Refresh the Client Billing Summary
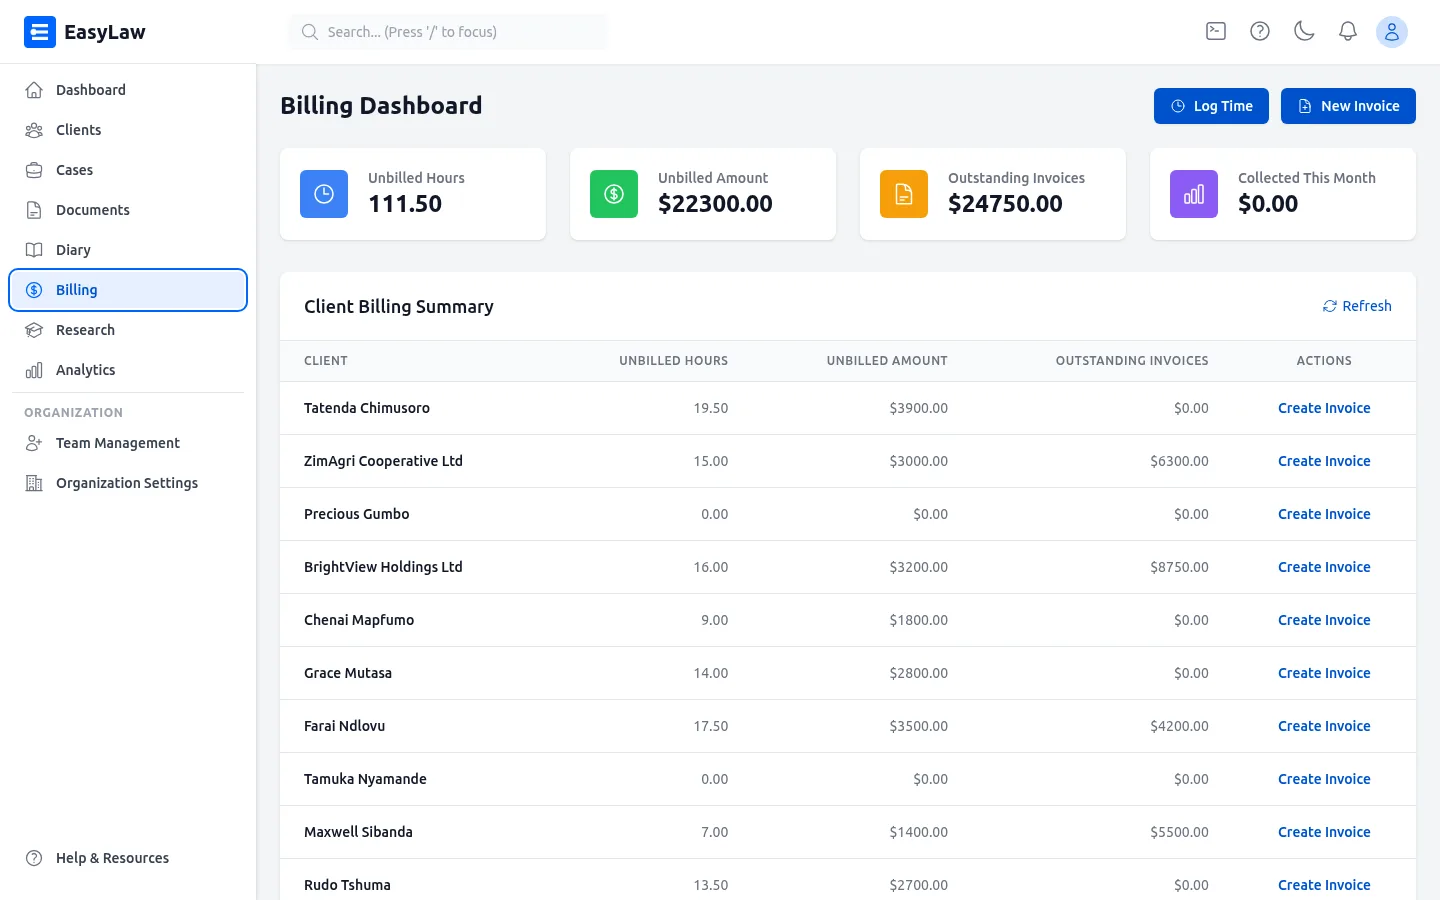 coord(1357,306)
